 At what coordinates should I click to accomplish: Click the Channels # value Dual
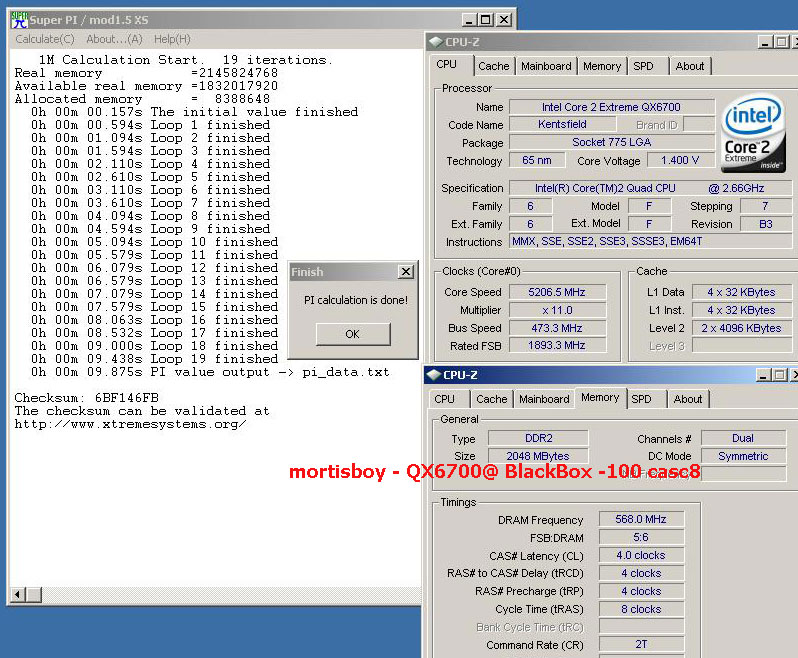743,438
